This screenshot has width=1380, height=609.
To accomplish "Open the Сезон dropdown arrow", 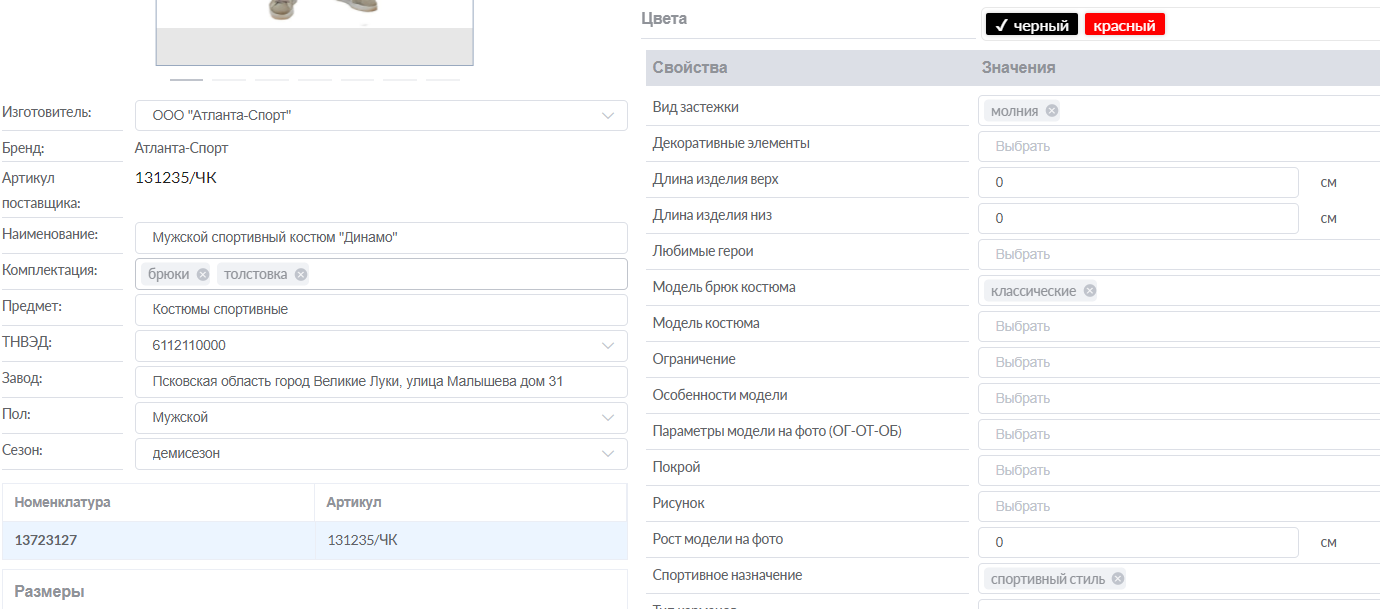I will click(x=608, y=454).
